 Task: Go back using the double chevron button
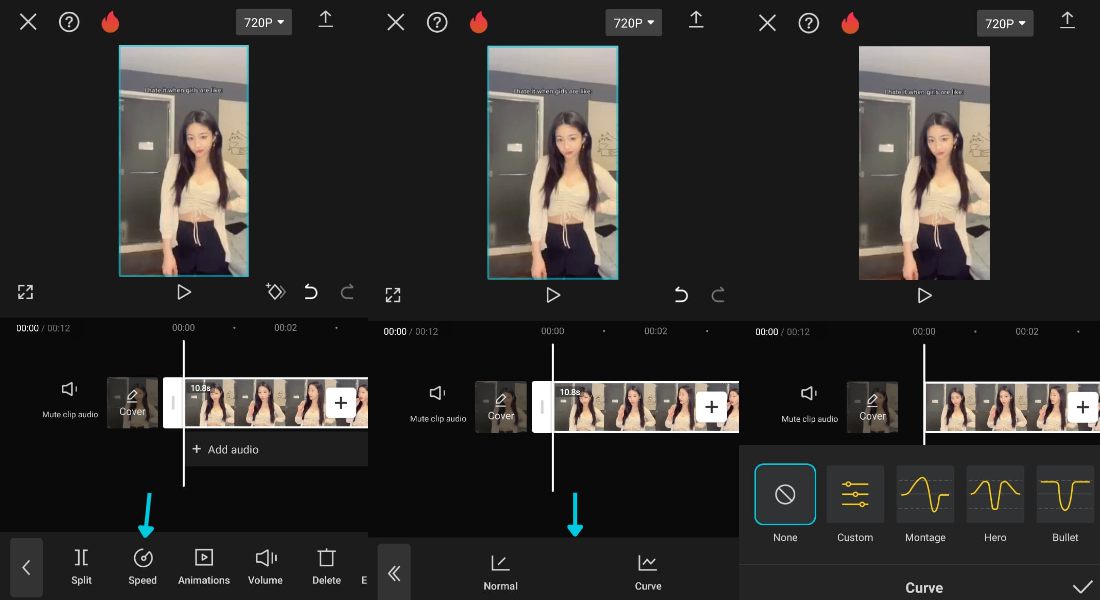coord(394,573)
